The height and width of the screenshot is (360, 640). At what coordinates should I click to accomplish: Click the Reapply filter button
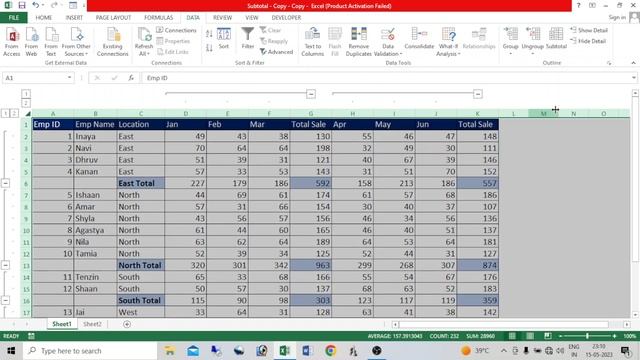click(274, 41)
